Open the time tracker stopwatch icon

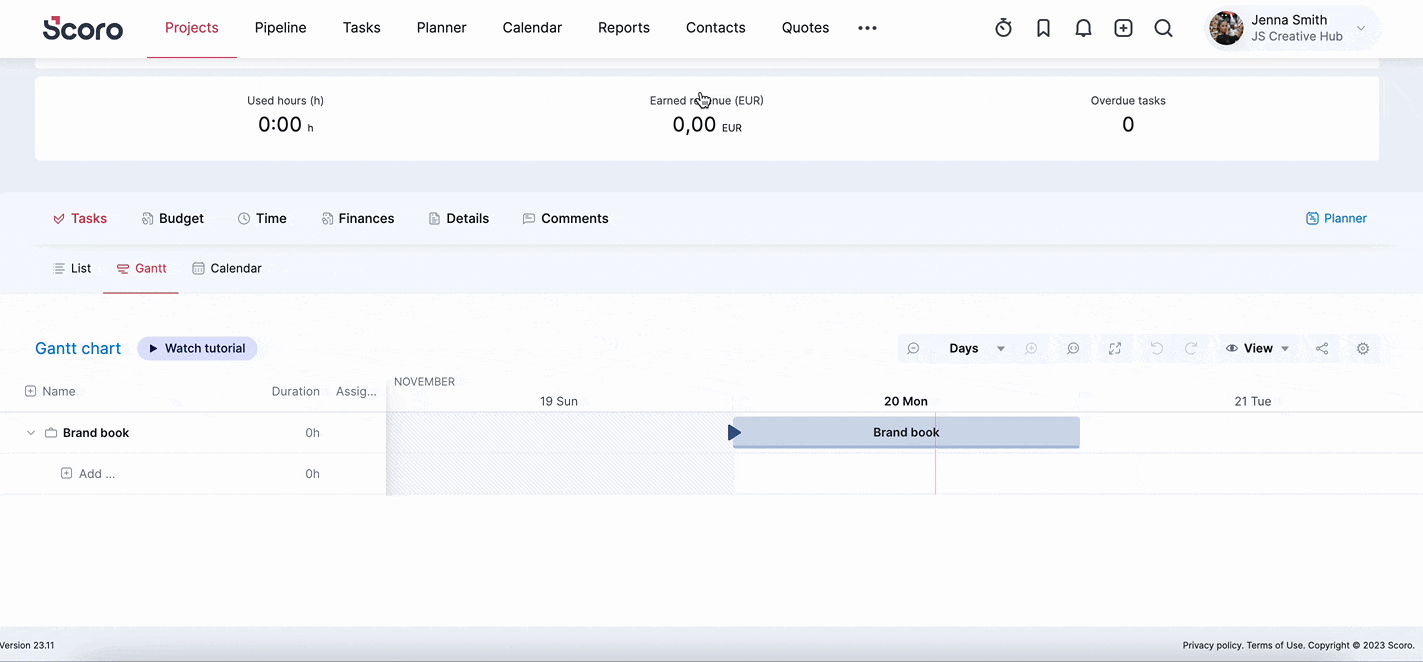[1003, 28]
